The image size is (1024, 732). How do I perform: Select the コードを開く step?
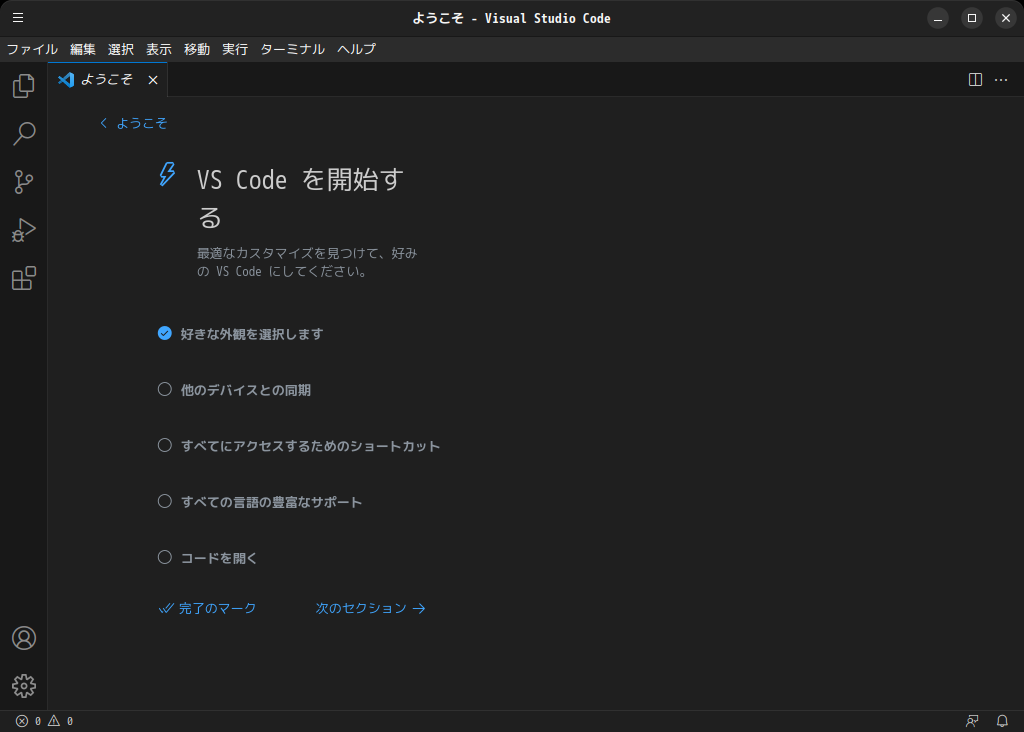(x=207, y=558)
